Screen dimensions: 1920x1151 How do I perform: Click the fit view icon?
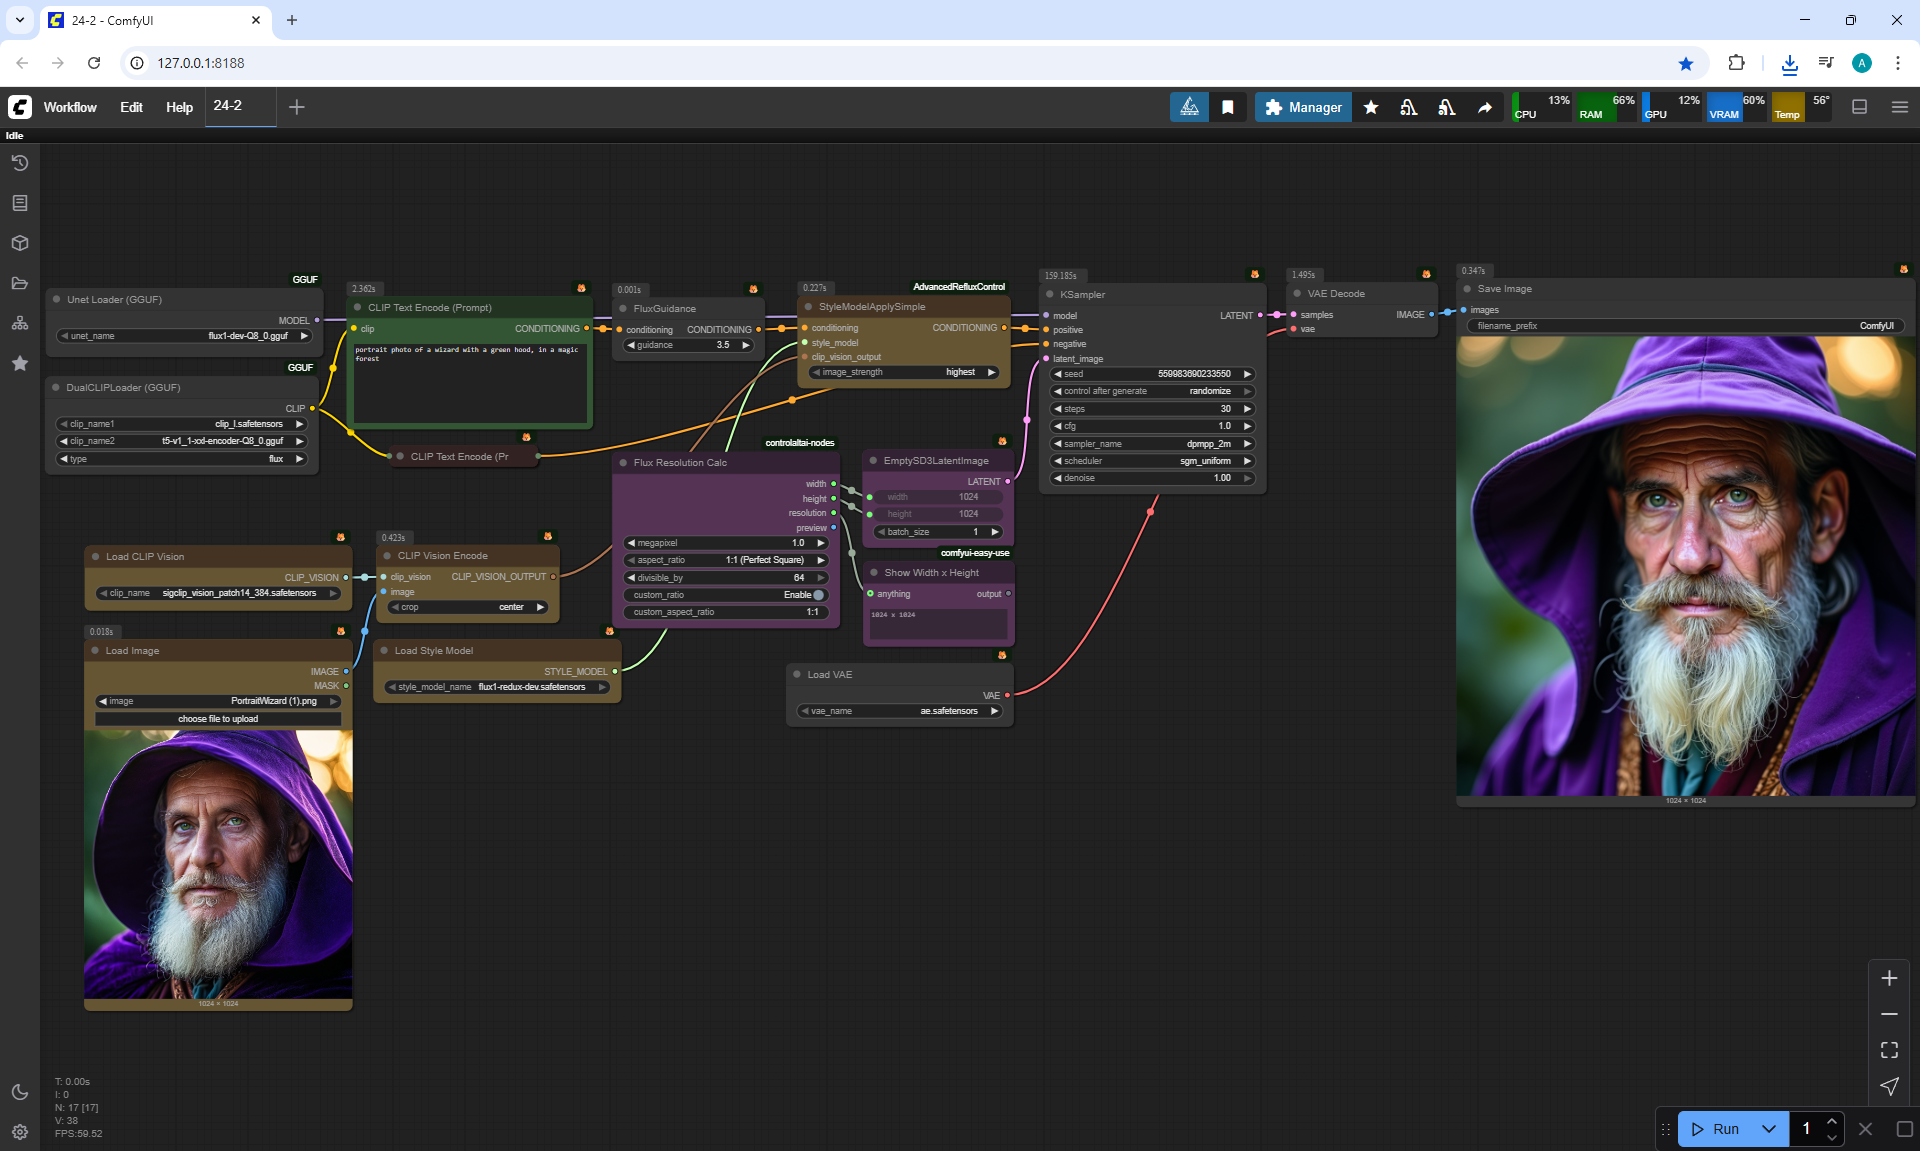tap(1889, 1050)
